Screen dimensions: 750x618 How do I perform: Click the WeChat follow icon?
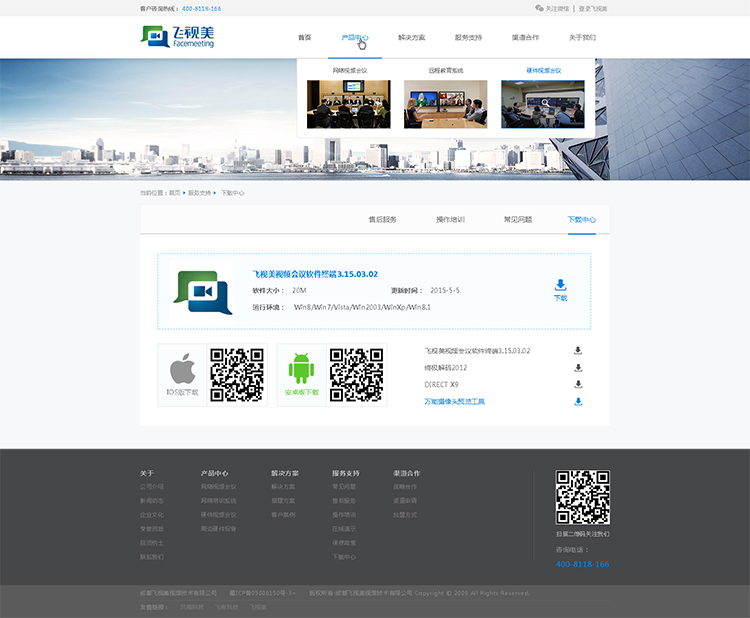(x=540, y=8)
